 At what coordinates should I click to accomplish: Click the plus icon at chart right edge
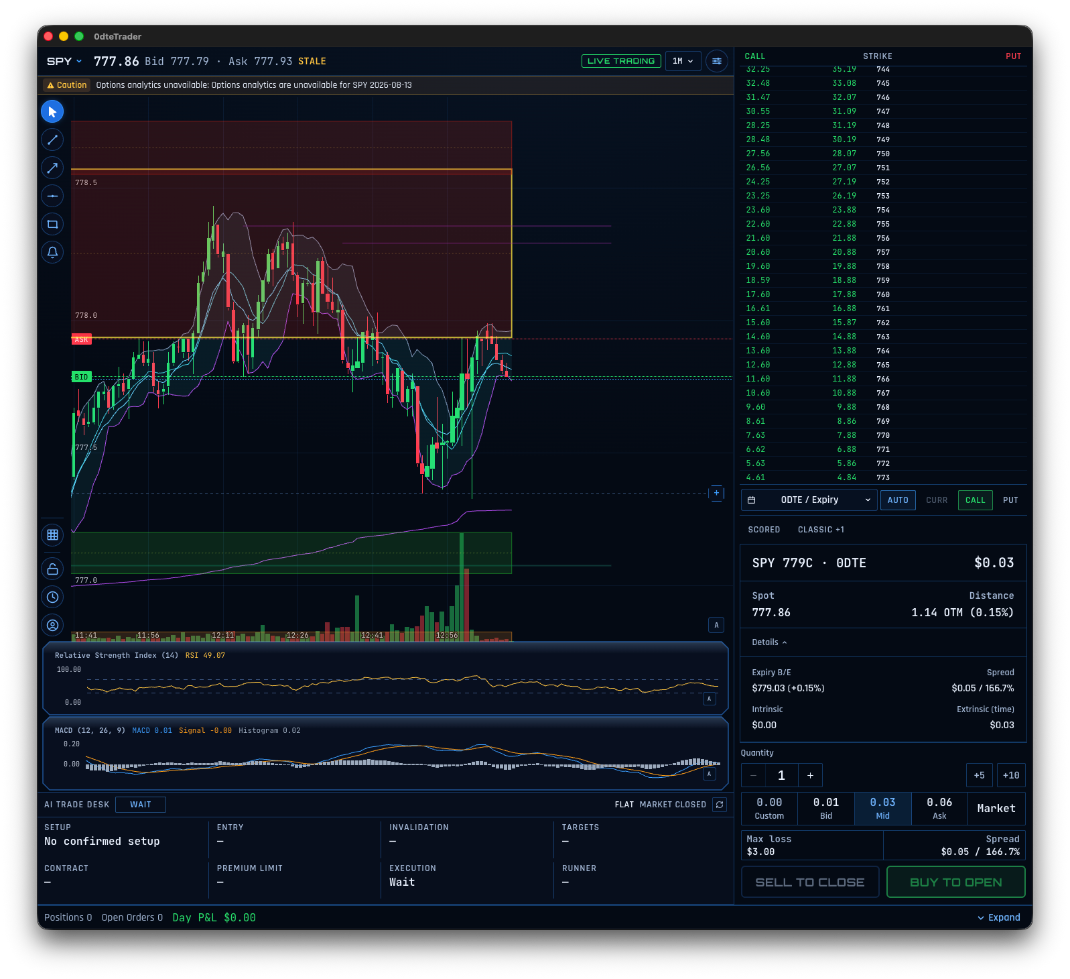[x=717, y=493]
